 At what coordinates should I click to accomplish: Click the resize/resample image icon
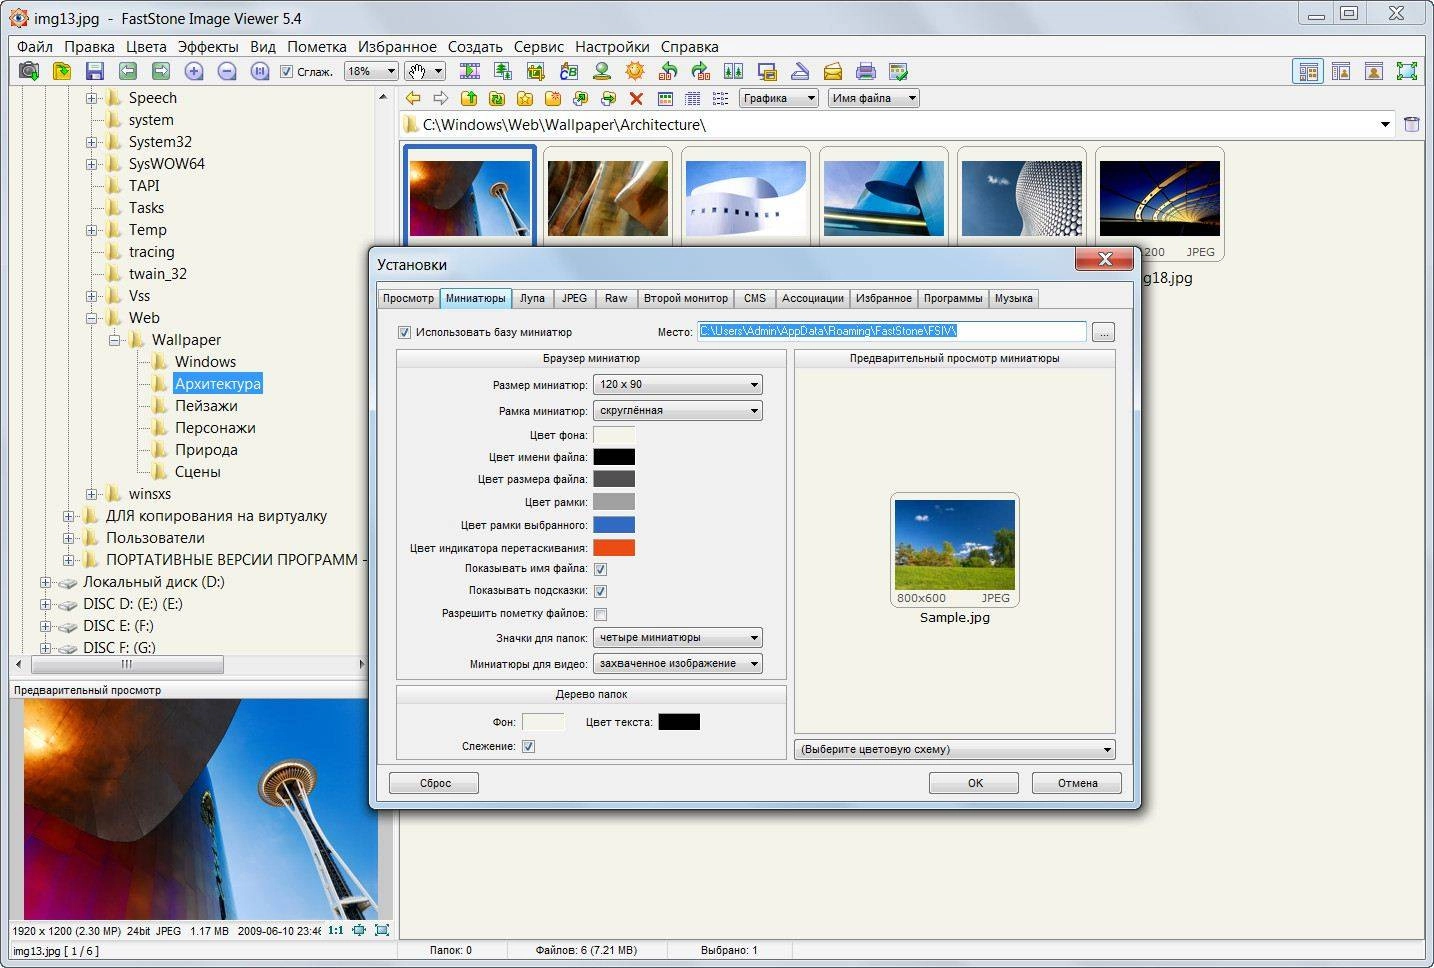(x=503, y=71)
